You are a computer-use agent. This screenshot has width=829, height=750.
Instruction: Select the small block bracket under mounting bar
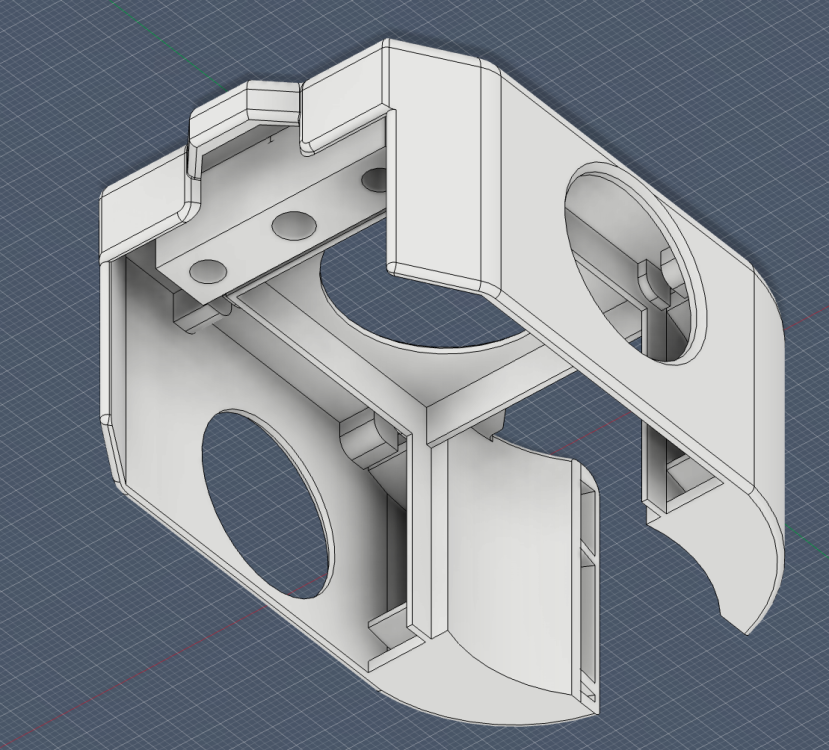(x=195, y=313)
